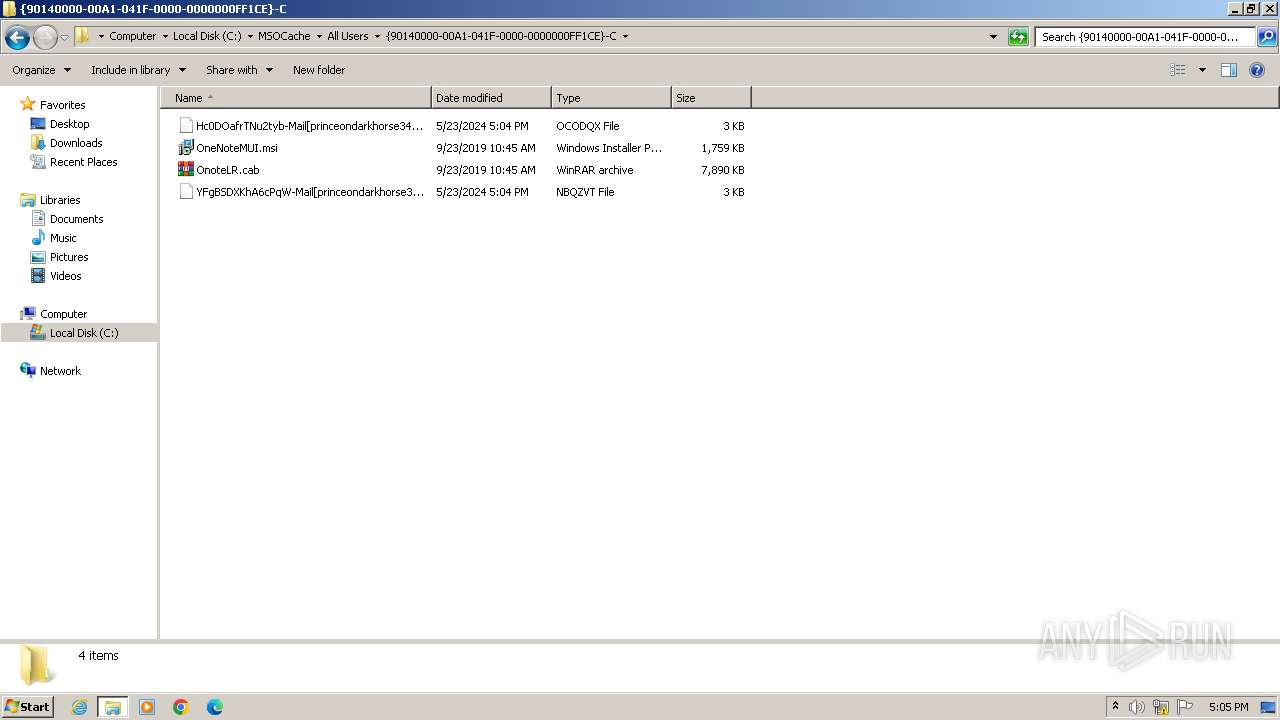Click the network tray icon
Viewport: 1280px width, 720px height.
[1161, 707]
